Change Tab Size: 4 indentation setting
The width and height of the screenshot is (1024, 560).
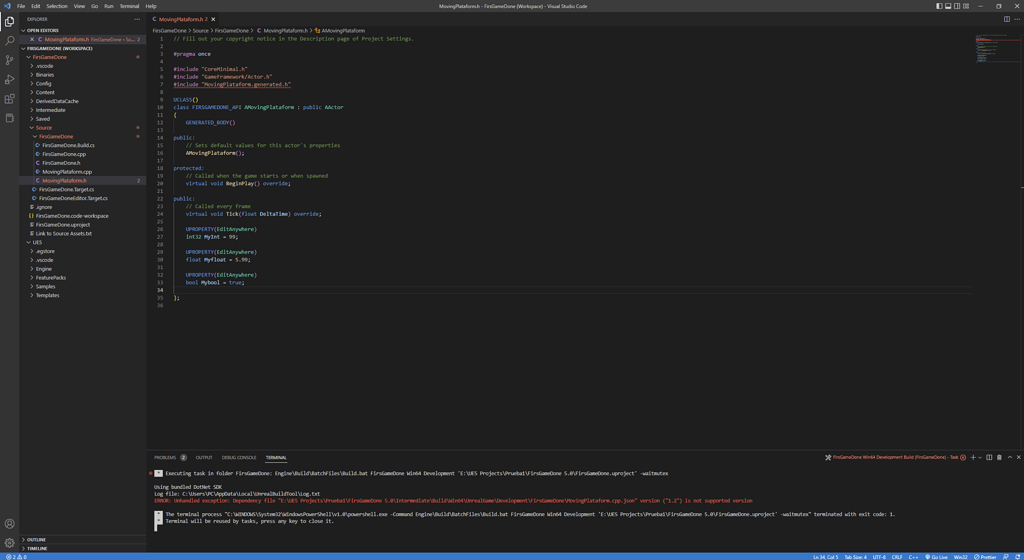pyautogui.click(x=856, y=557)
